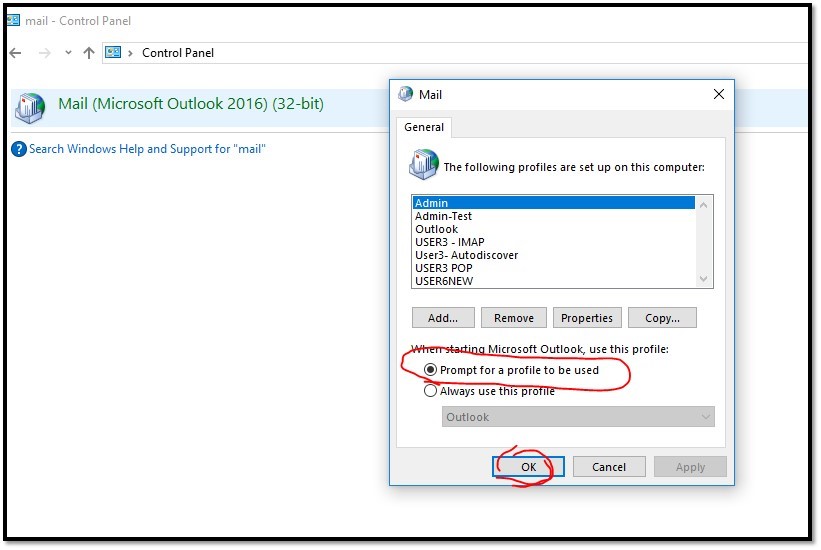Click the blue help question mark icon
The image size is (821, 550).
click(18, 149)
